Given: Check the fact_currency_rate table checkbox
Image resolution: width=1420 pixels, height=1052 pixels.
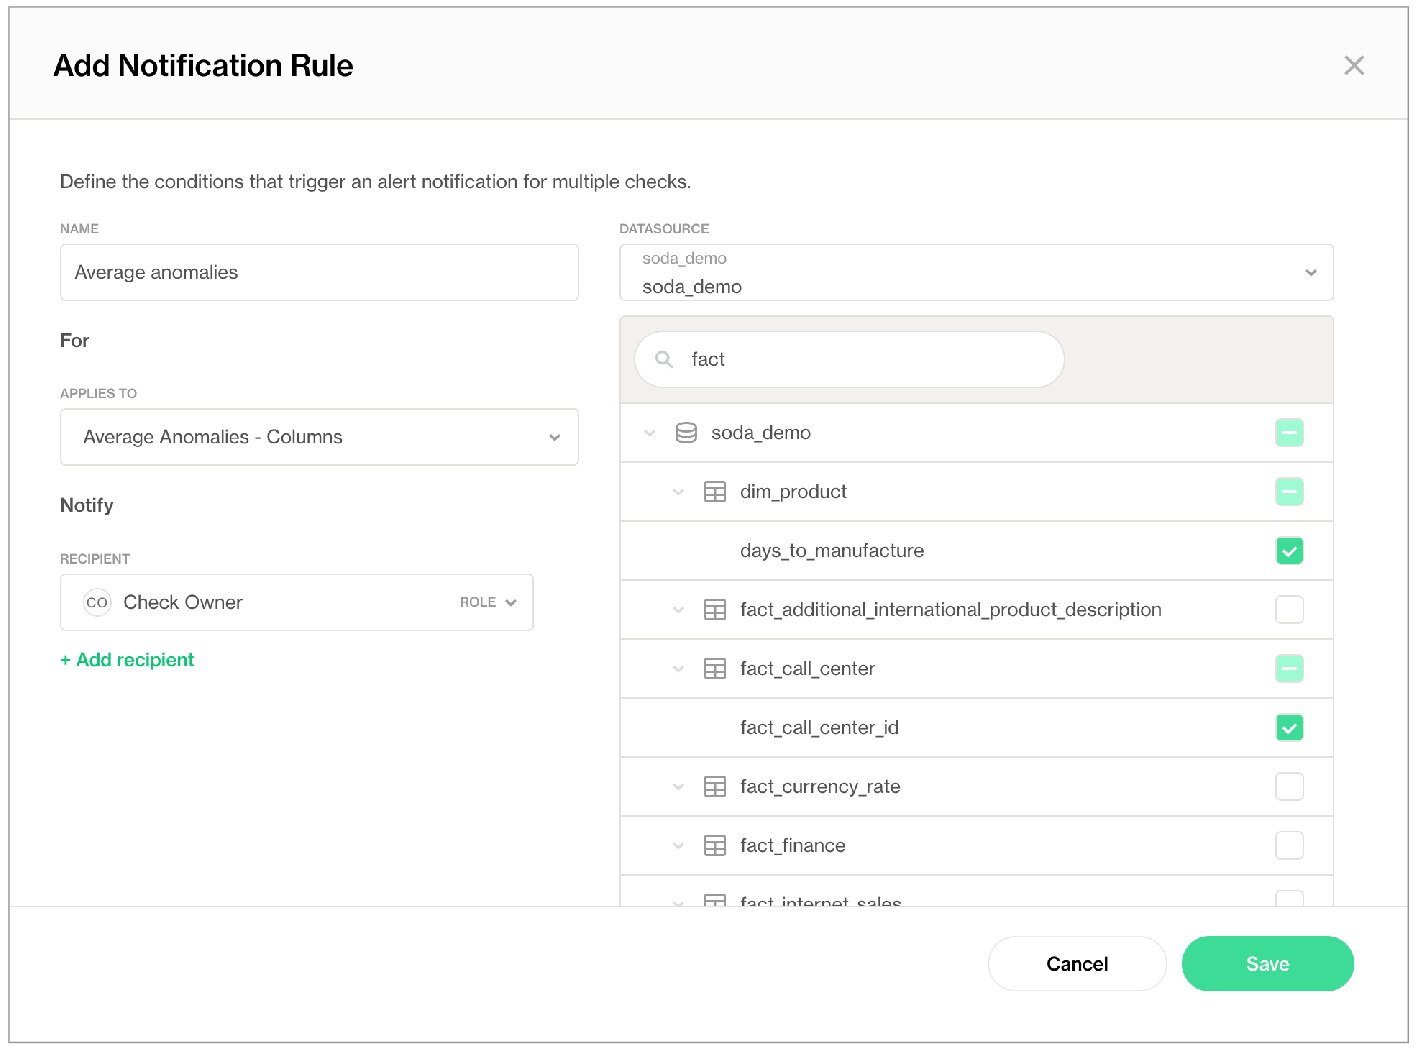Looking at the screenshot, I should coord(1289,787).
